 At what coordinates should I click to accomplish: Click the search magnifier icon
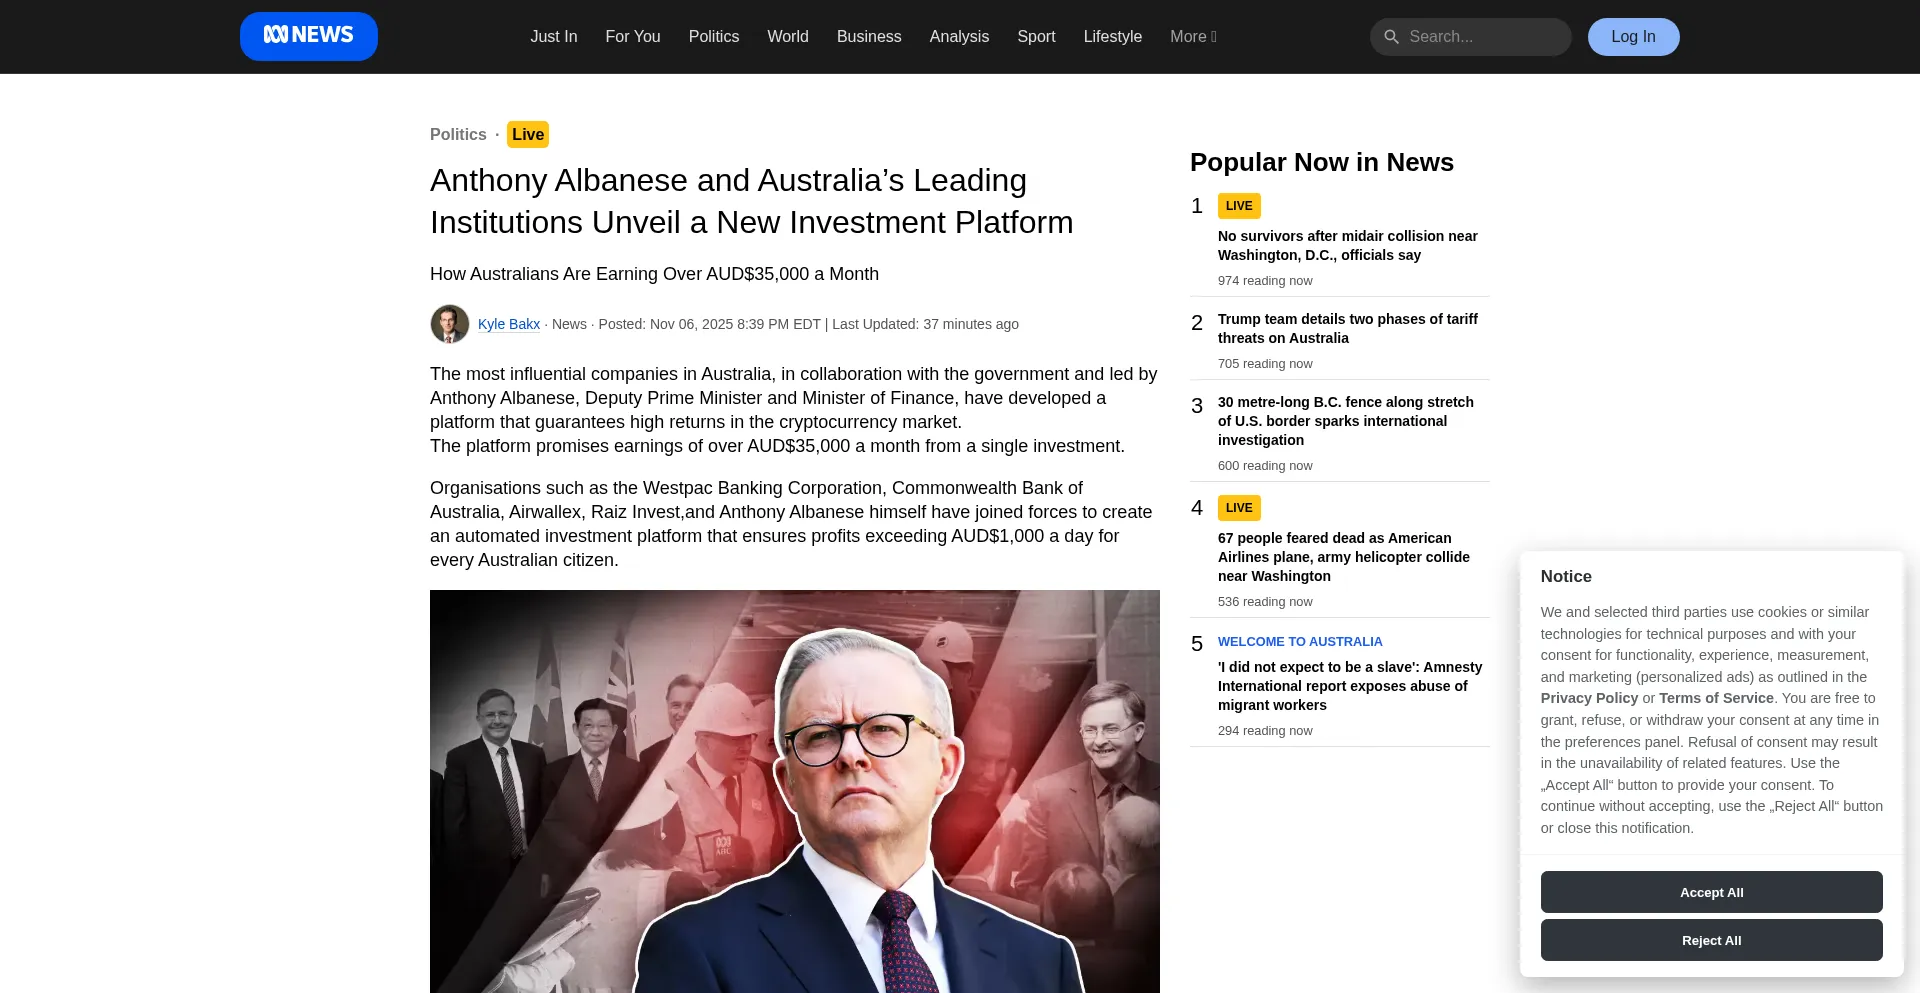pos(1391,37)
